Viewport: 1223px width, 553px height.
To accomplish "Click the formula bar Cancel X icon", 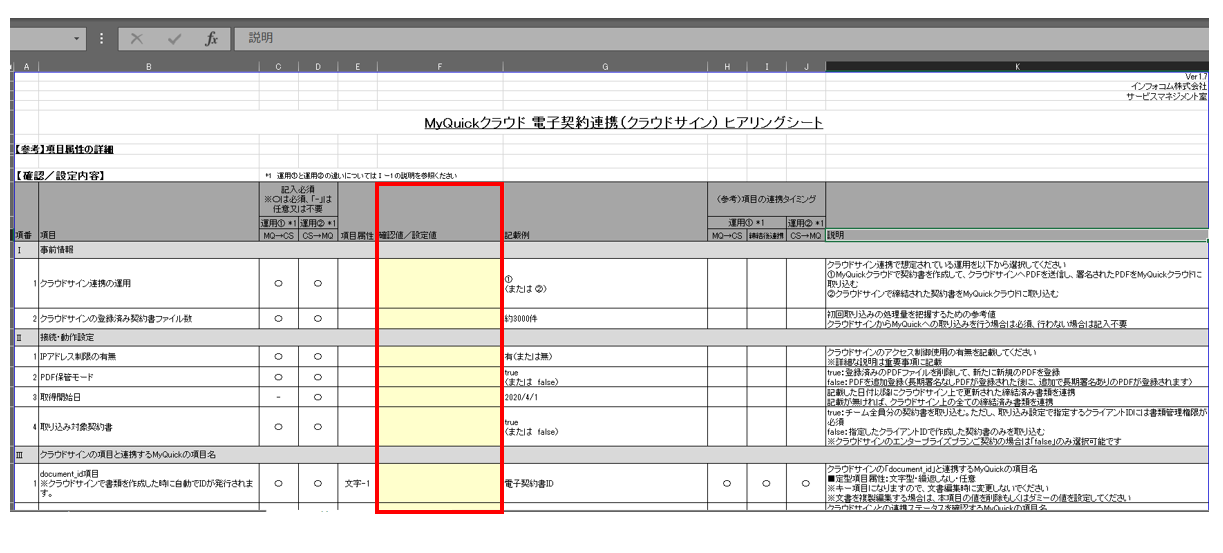I will click(137, 39).
